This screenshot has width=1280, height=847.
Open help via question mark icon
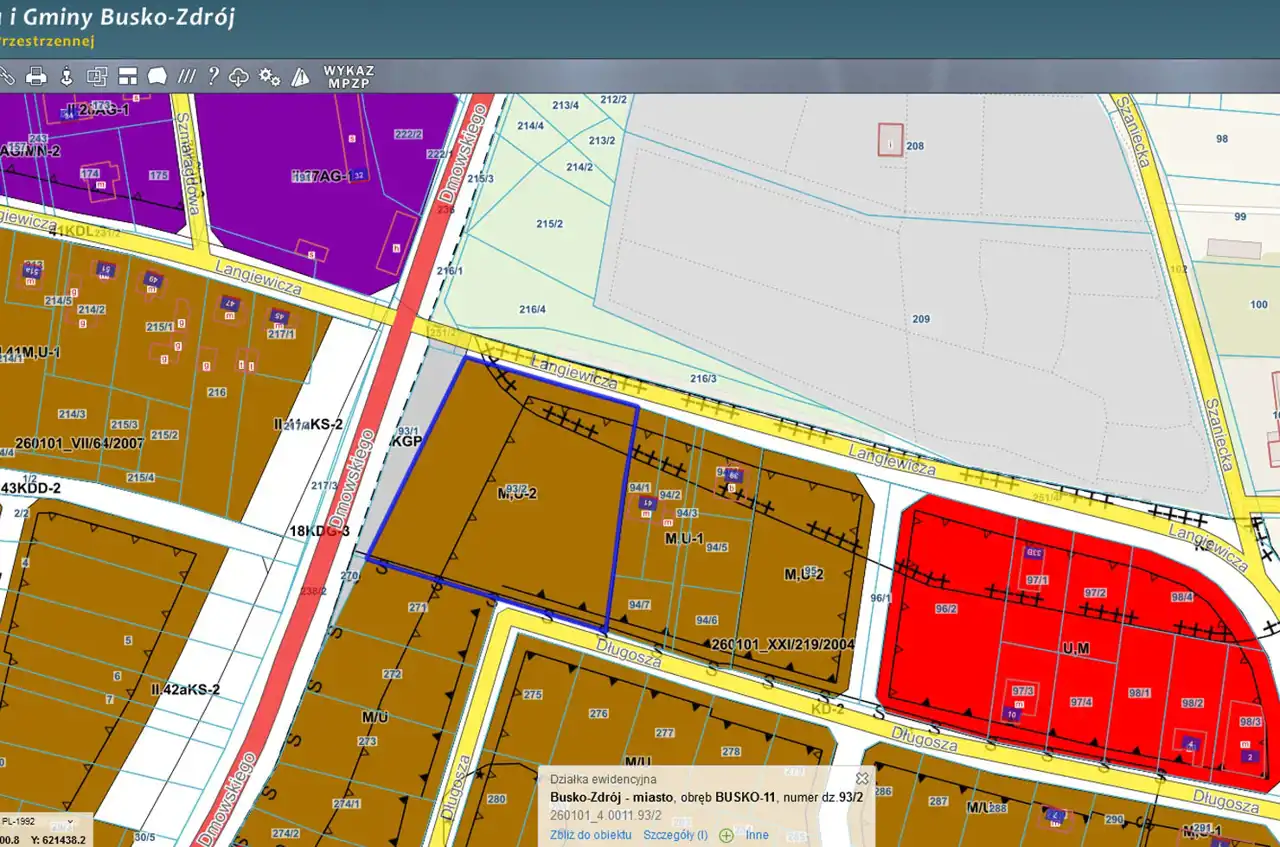(213, 76)
